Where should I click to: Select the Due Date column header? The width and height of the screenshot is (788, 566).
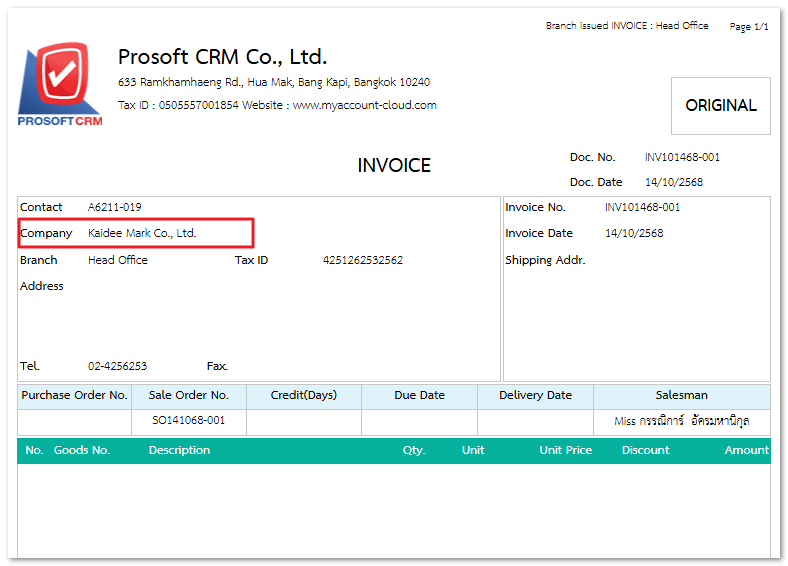point(419,395)
